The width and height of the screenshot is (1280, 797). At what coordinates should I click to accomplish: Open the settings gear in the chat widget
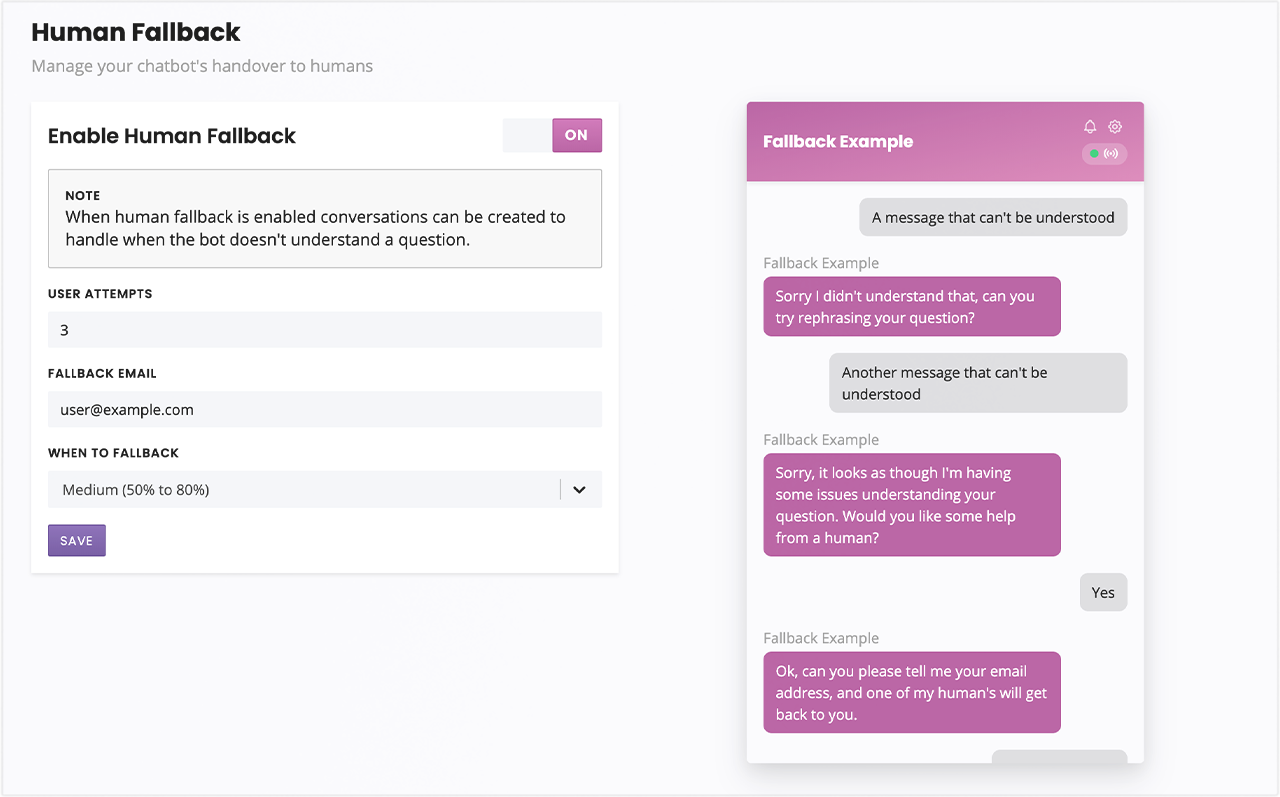(x=1115, y=126)
